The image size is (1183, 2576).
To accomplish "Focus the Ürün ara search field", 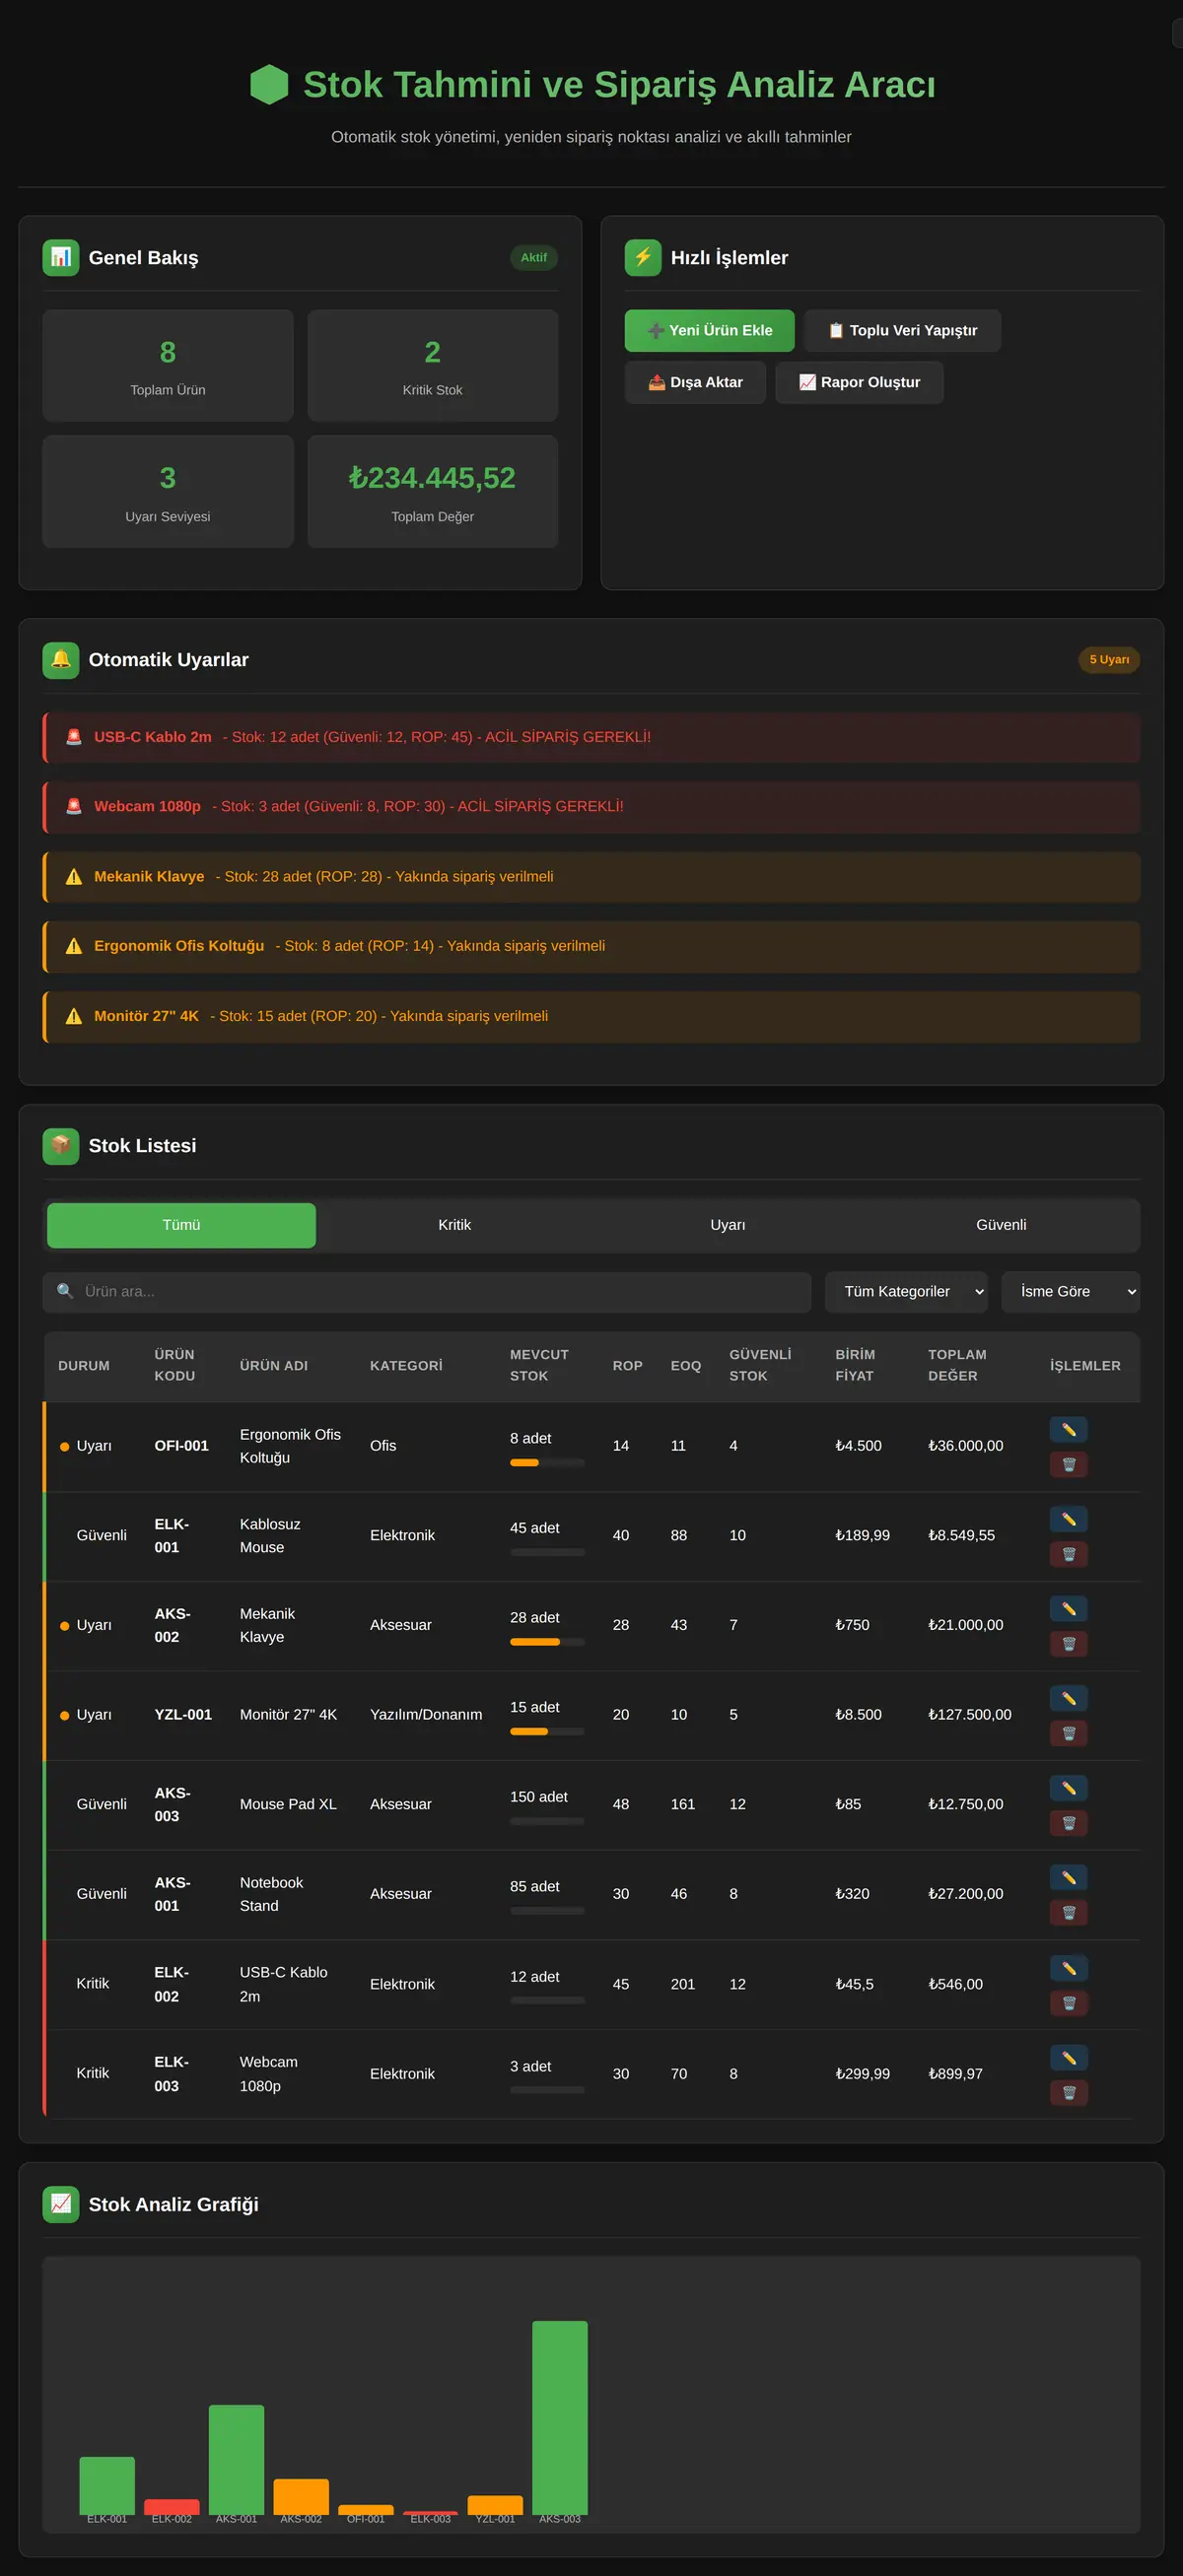I will tap(426, 1291).
